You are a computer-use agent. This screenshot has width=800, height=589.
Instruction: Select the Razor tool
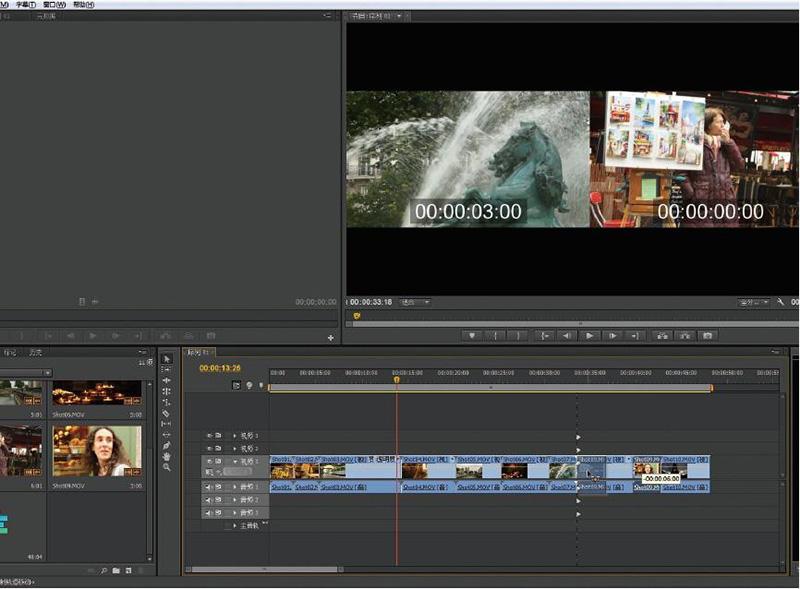point(167,413)
